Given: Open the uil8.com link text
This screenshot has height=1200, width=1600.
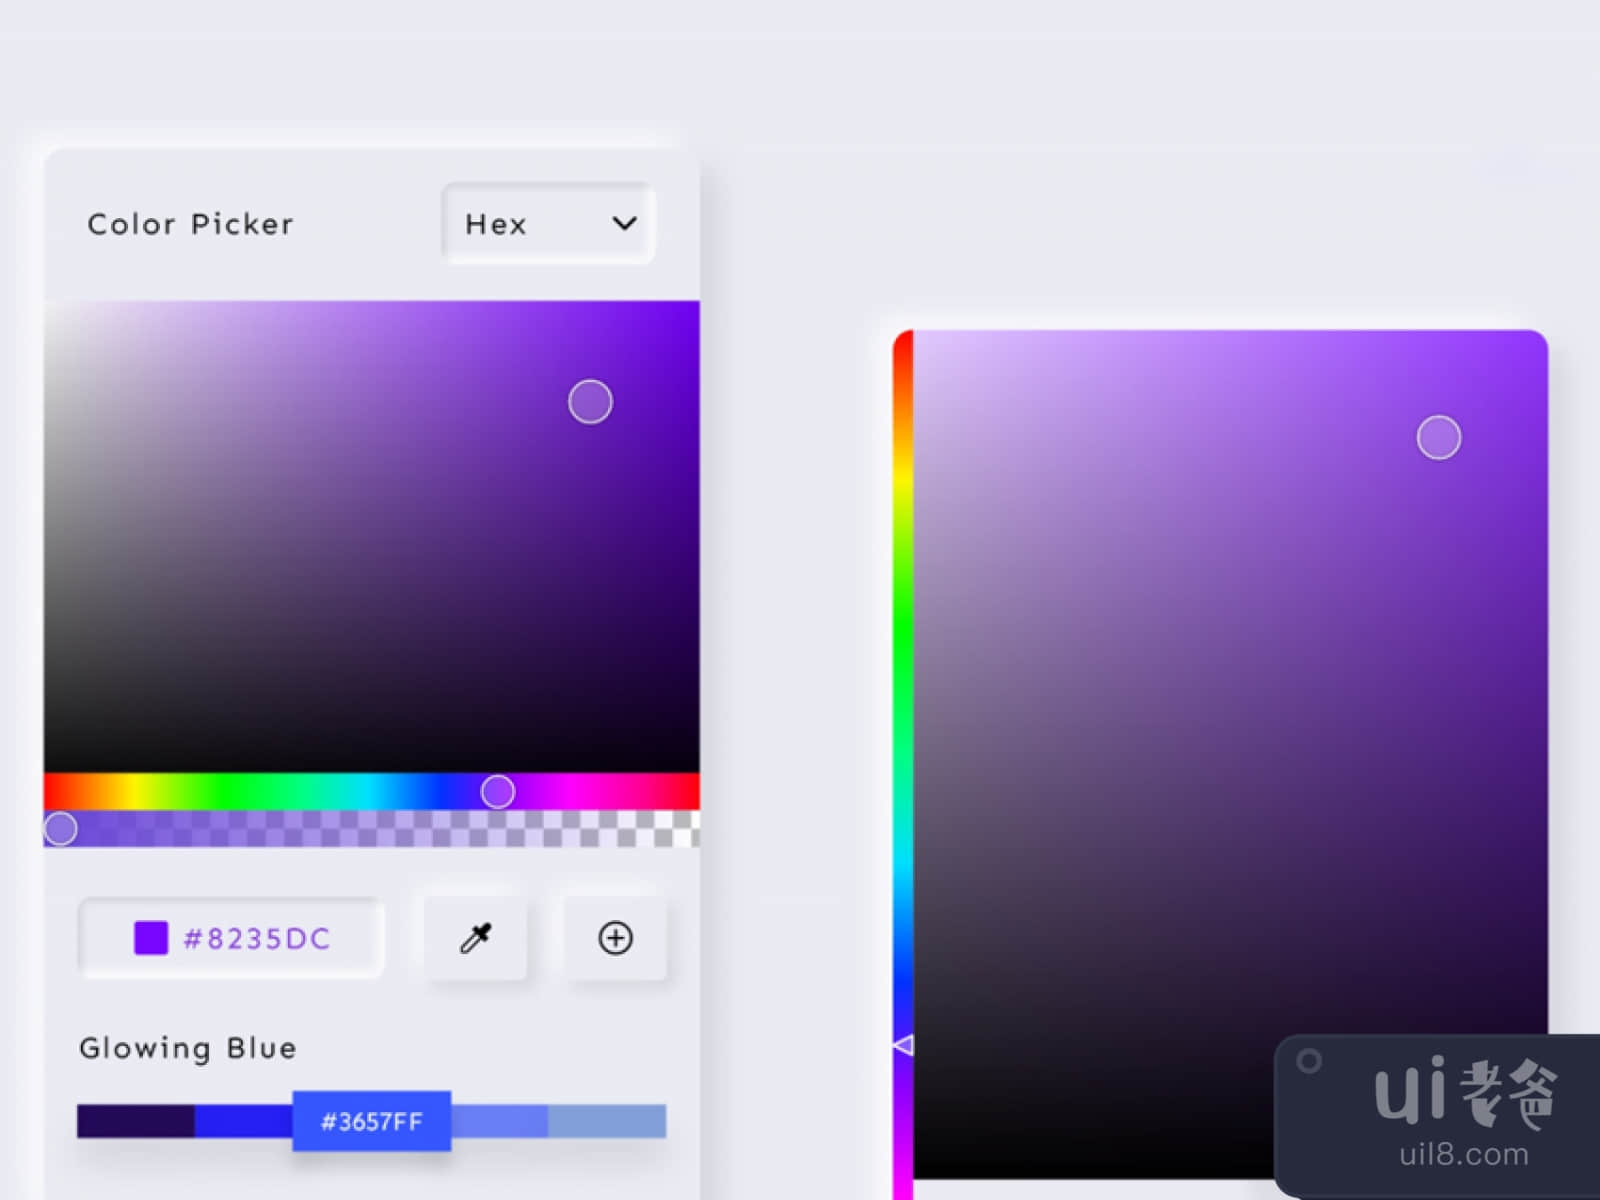Looking at the screenshot, I should tap(1464, 1155).
